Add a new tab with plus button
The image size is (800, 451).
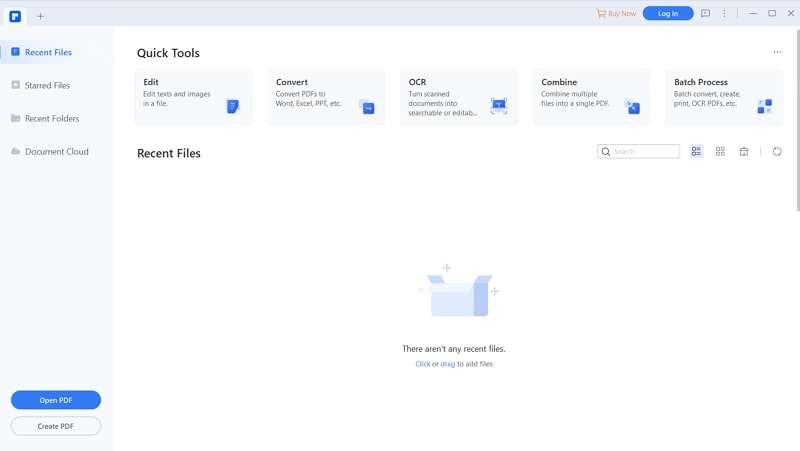pos(40,16)
